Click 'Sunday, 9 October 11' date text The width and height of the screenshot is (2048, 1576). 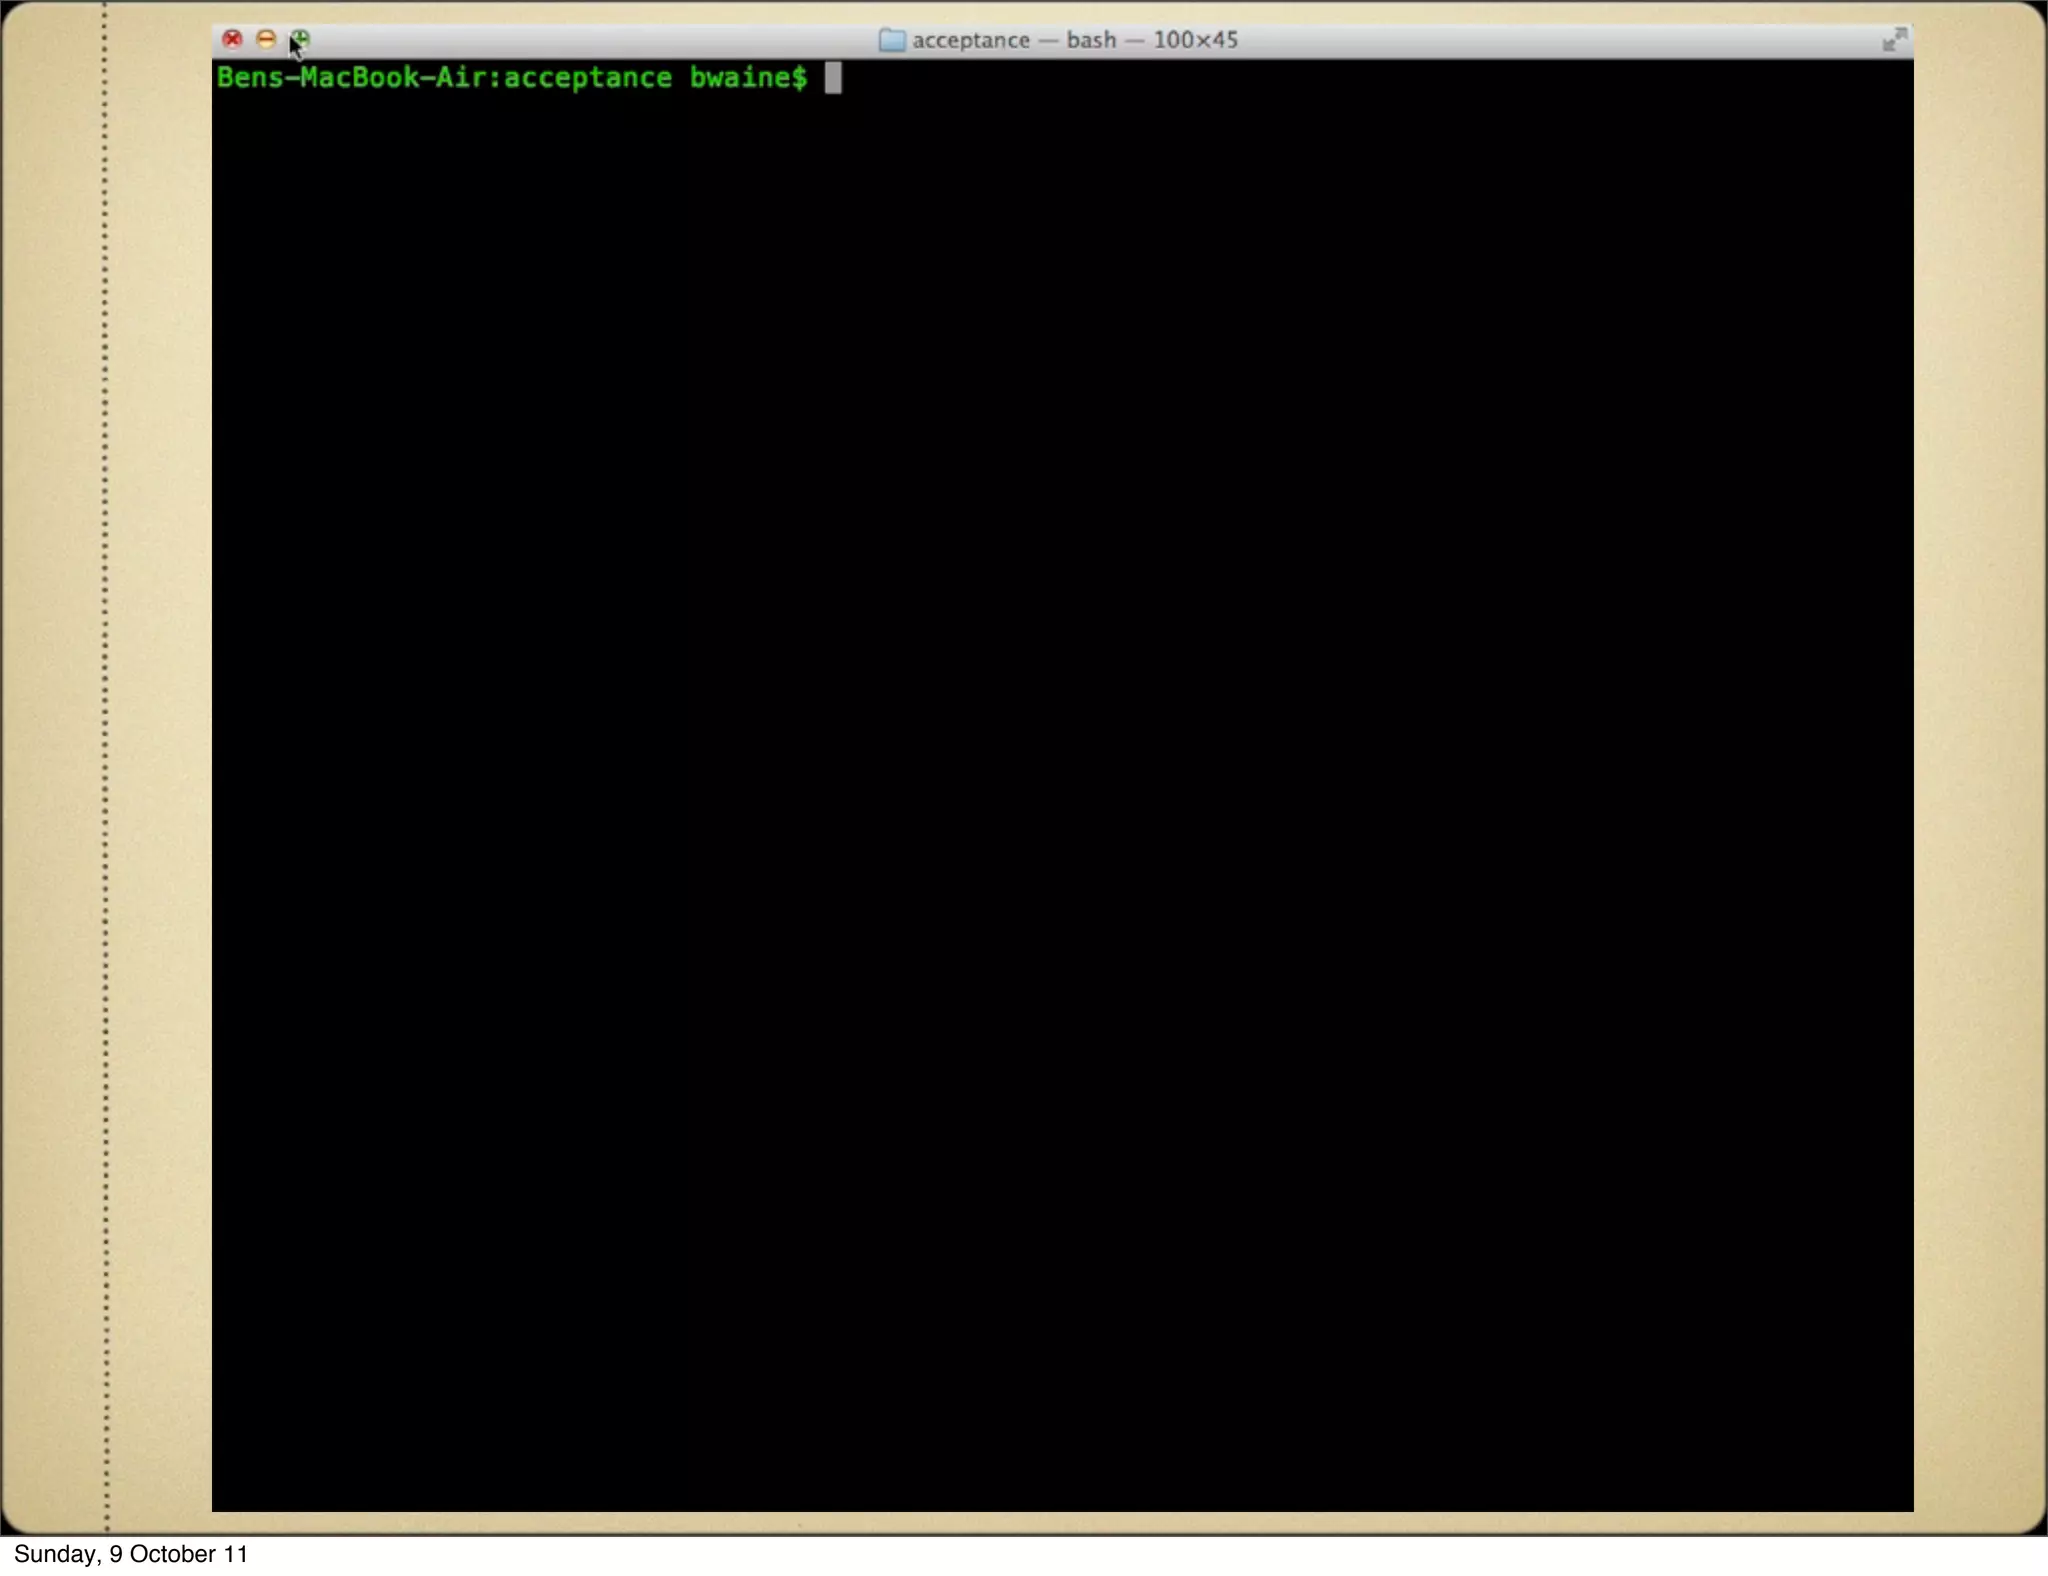(131, 1554)
